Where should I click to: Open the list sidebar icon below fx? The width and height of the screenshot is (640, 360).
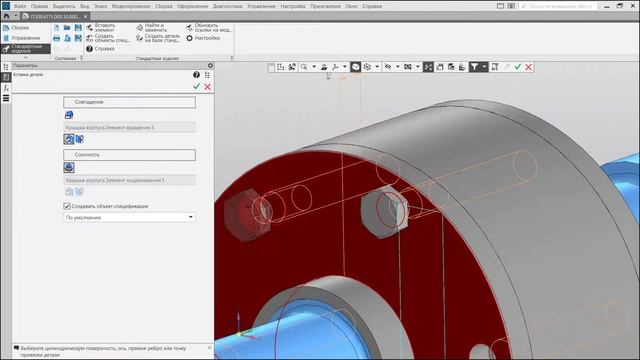tap(6, 98)
